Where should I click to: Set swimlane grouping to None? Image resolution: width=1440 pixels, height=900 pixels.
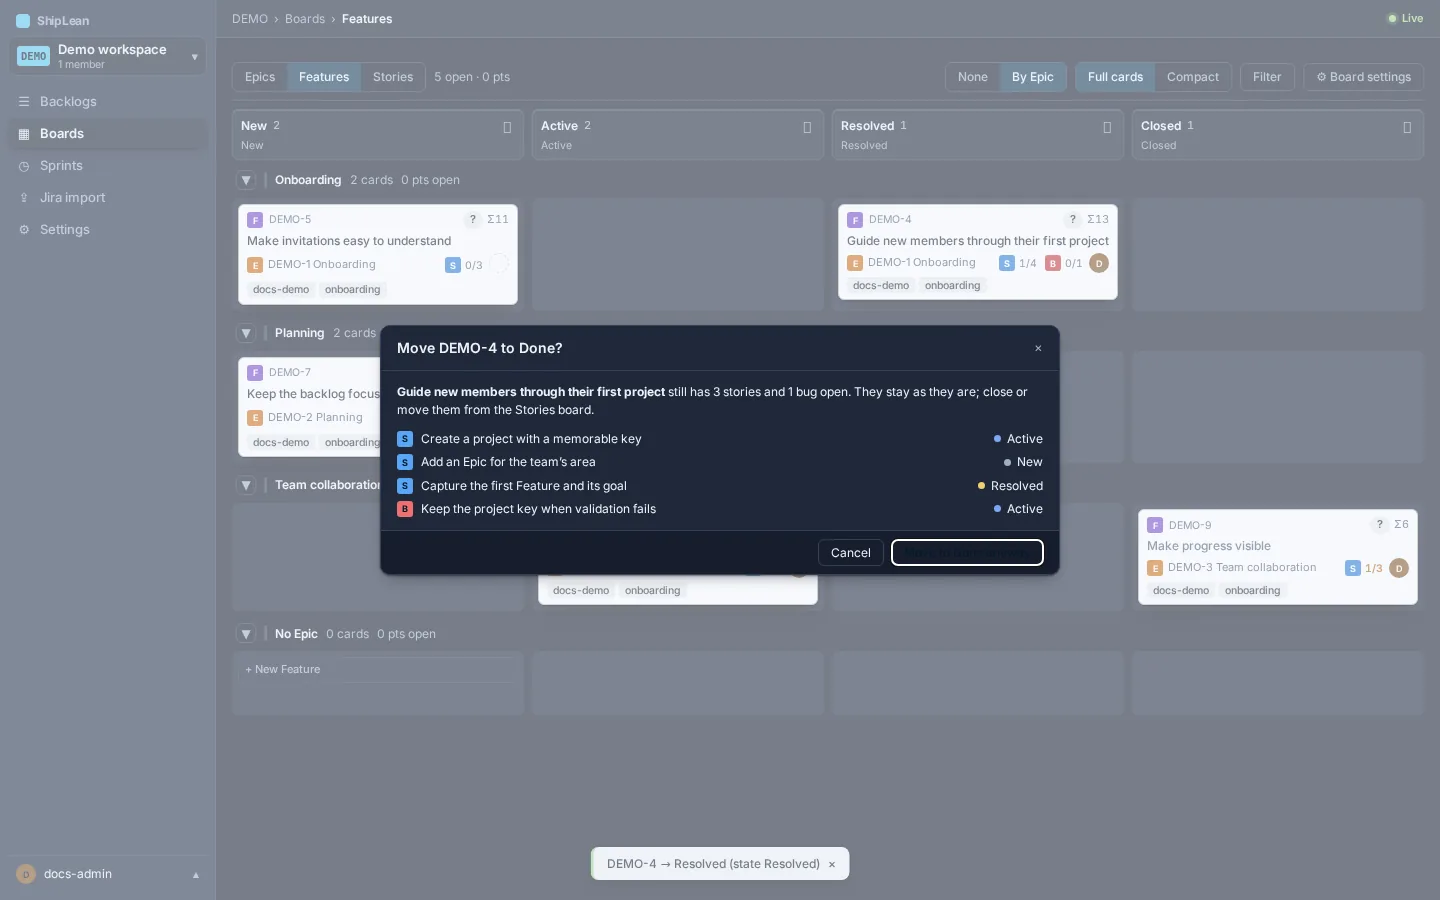(x=972, y=77)
